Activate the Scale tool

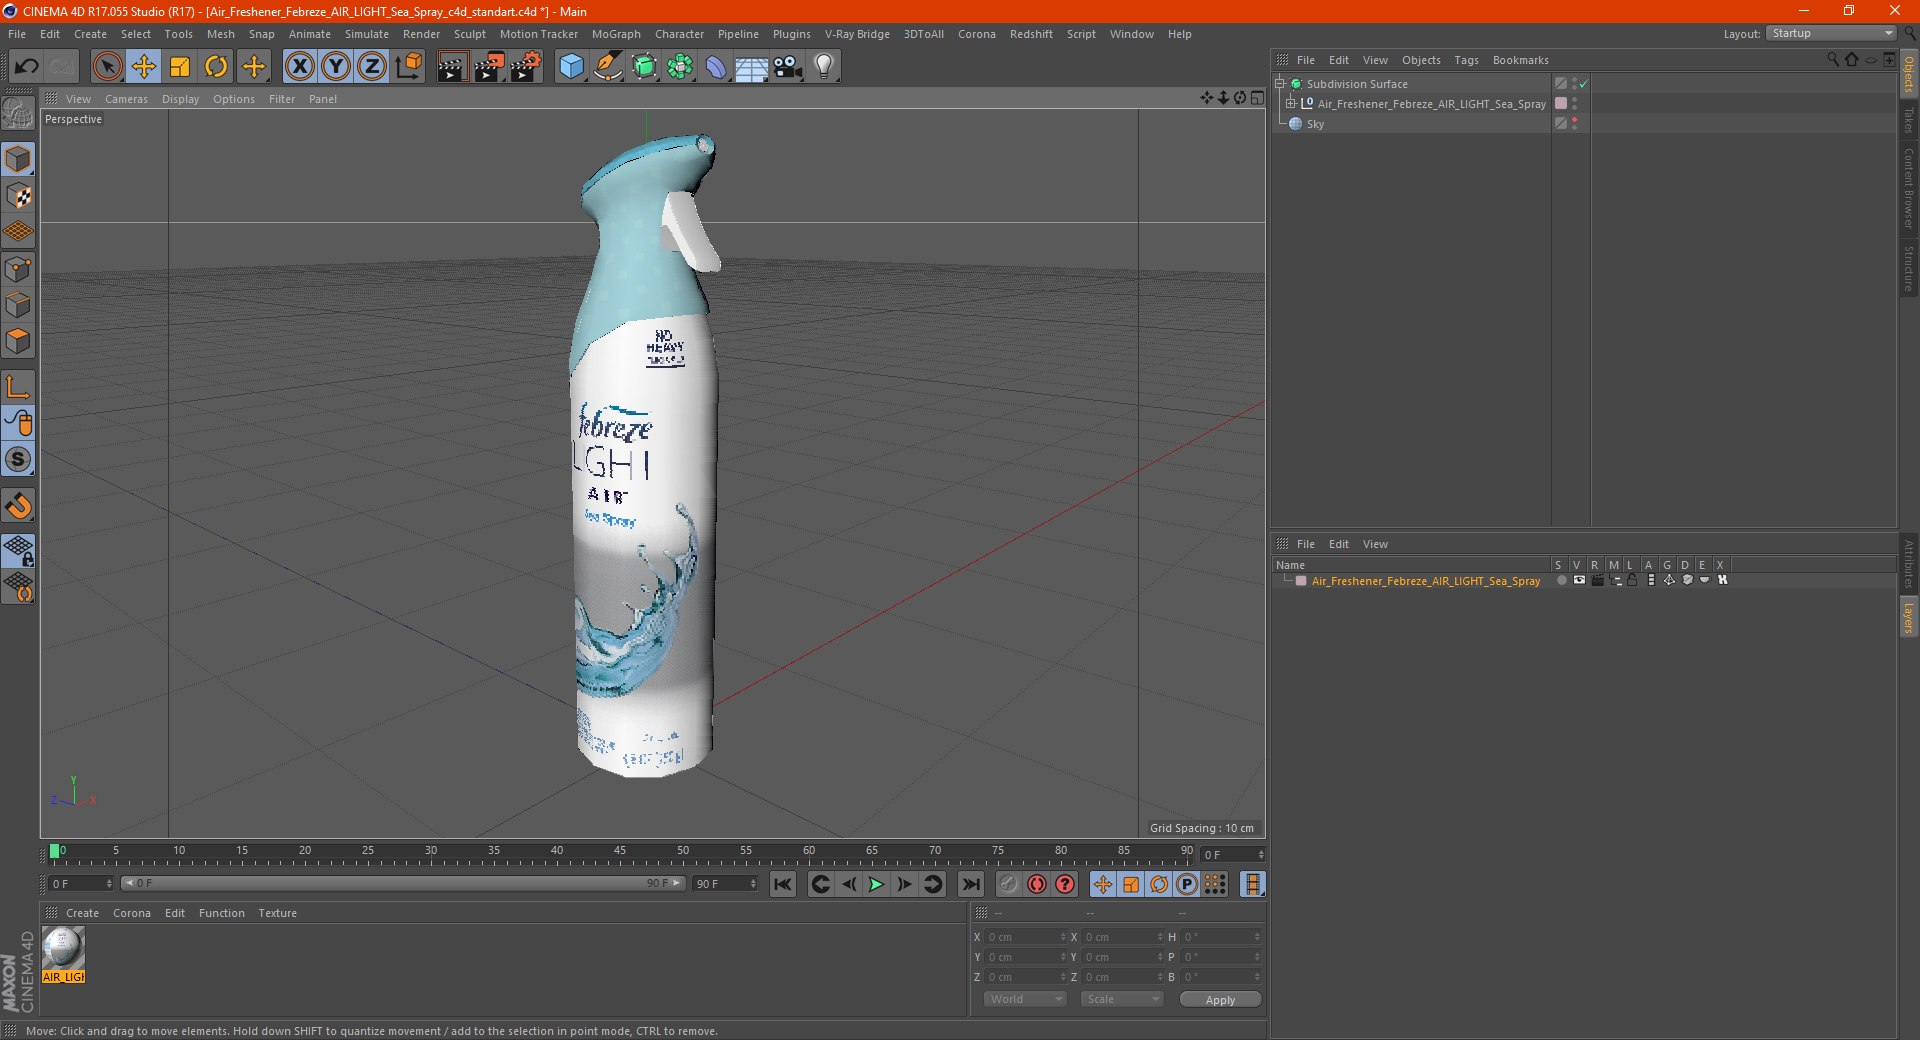point(180,67)
